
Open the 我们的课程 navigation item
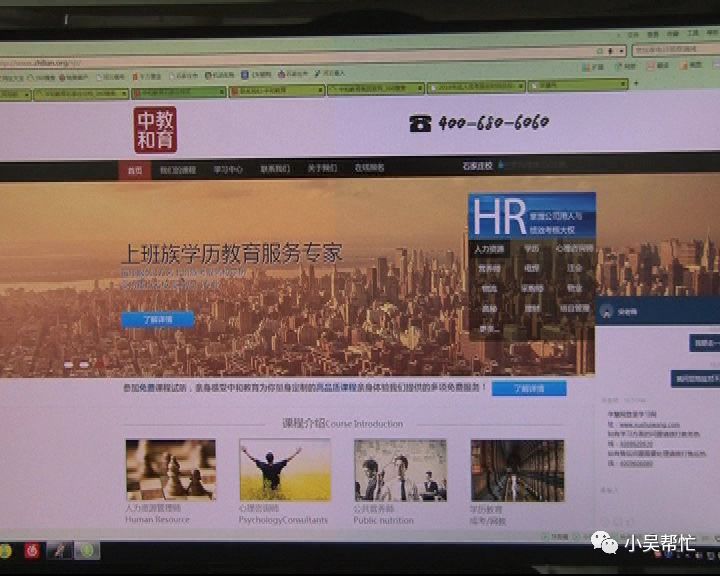point(178,170)
